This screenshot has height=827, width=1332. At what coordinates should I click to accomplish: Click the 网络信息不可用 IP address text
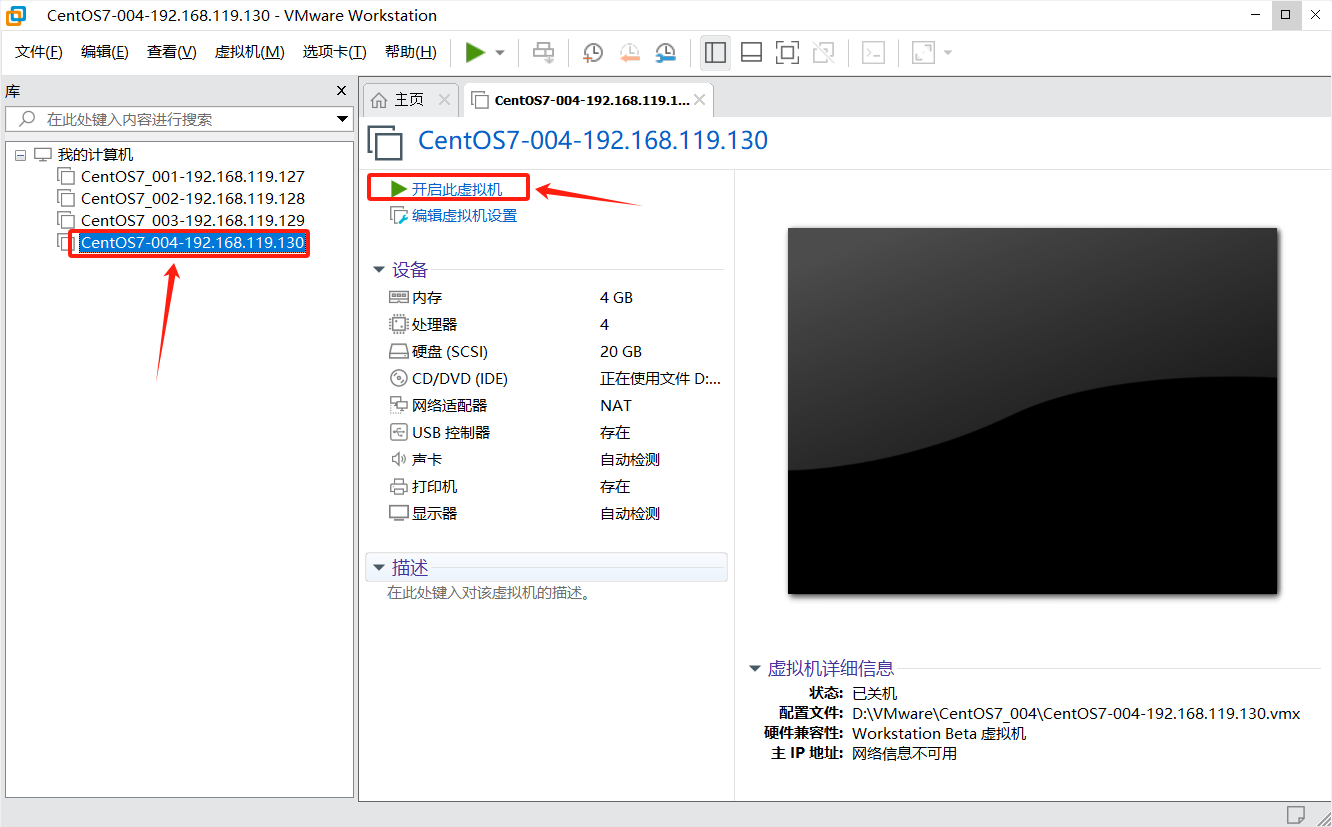tap(905, 754)
